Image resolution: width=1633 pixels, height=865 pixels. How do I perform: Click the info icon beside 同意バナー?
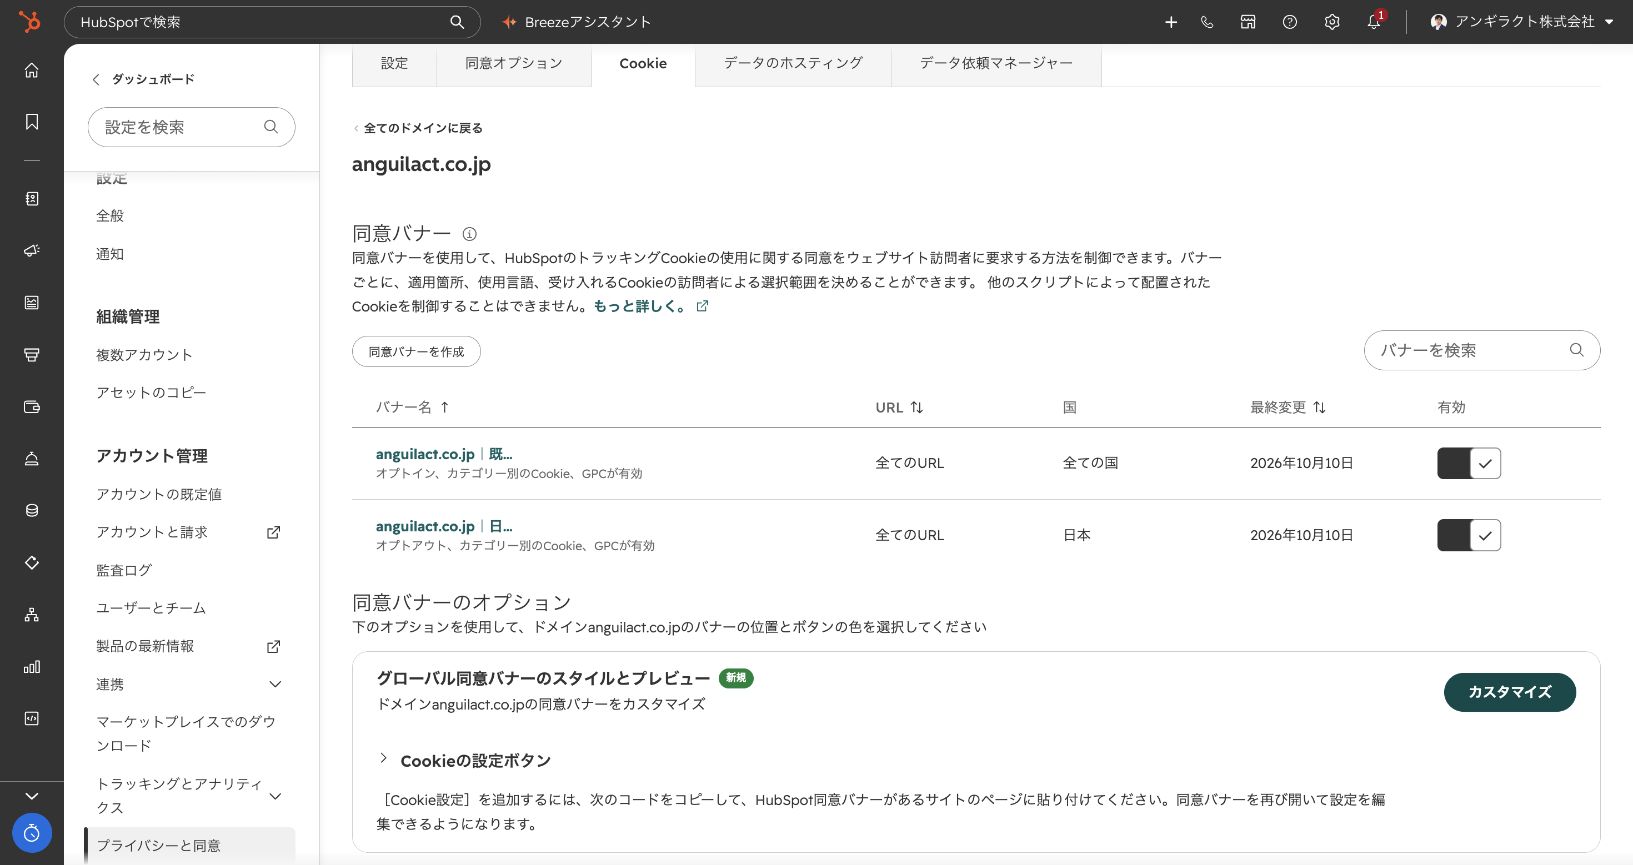(469, 234)
